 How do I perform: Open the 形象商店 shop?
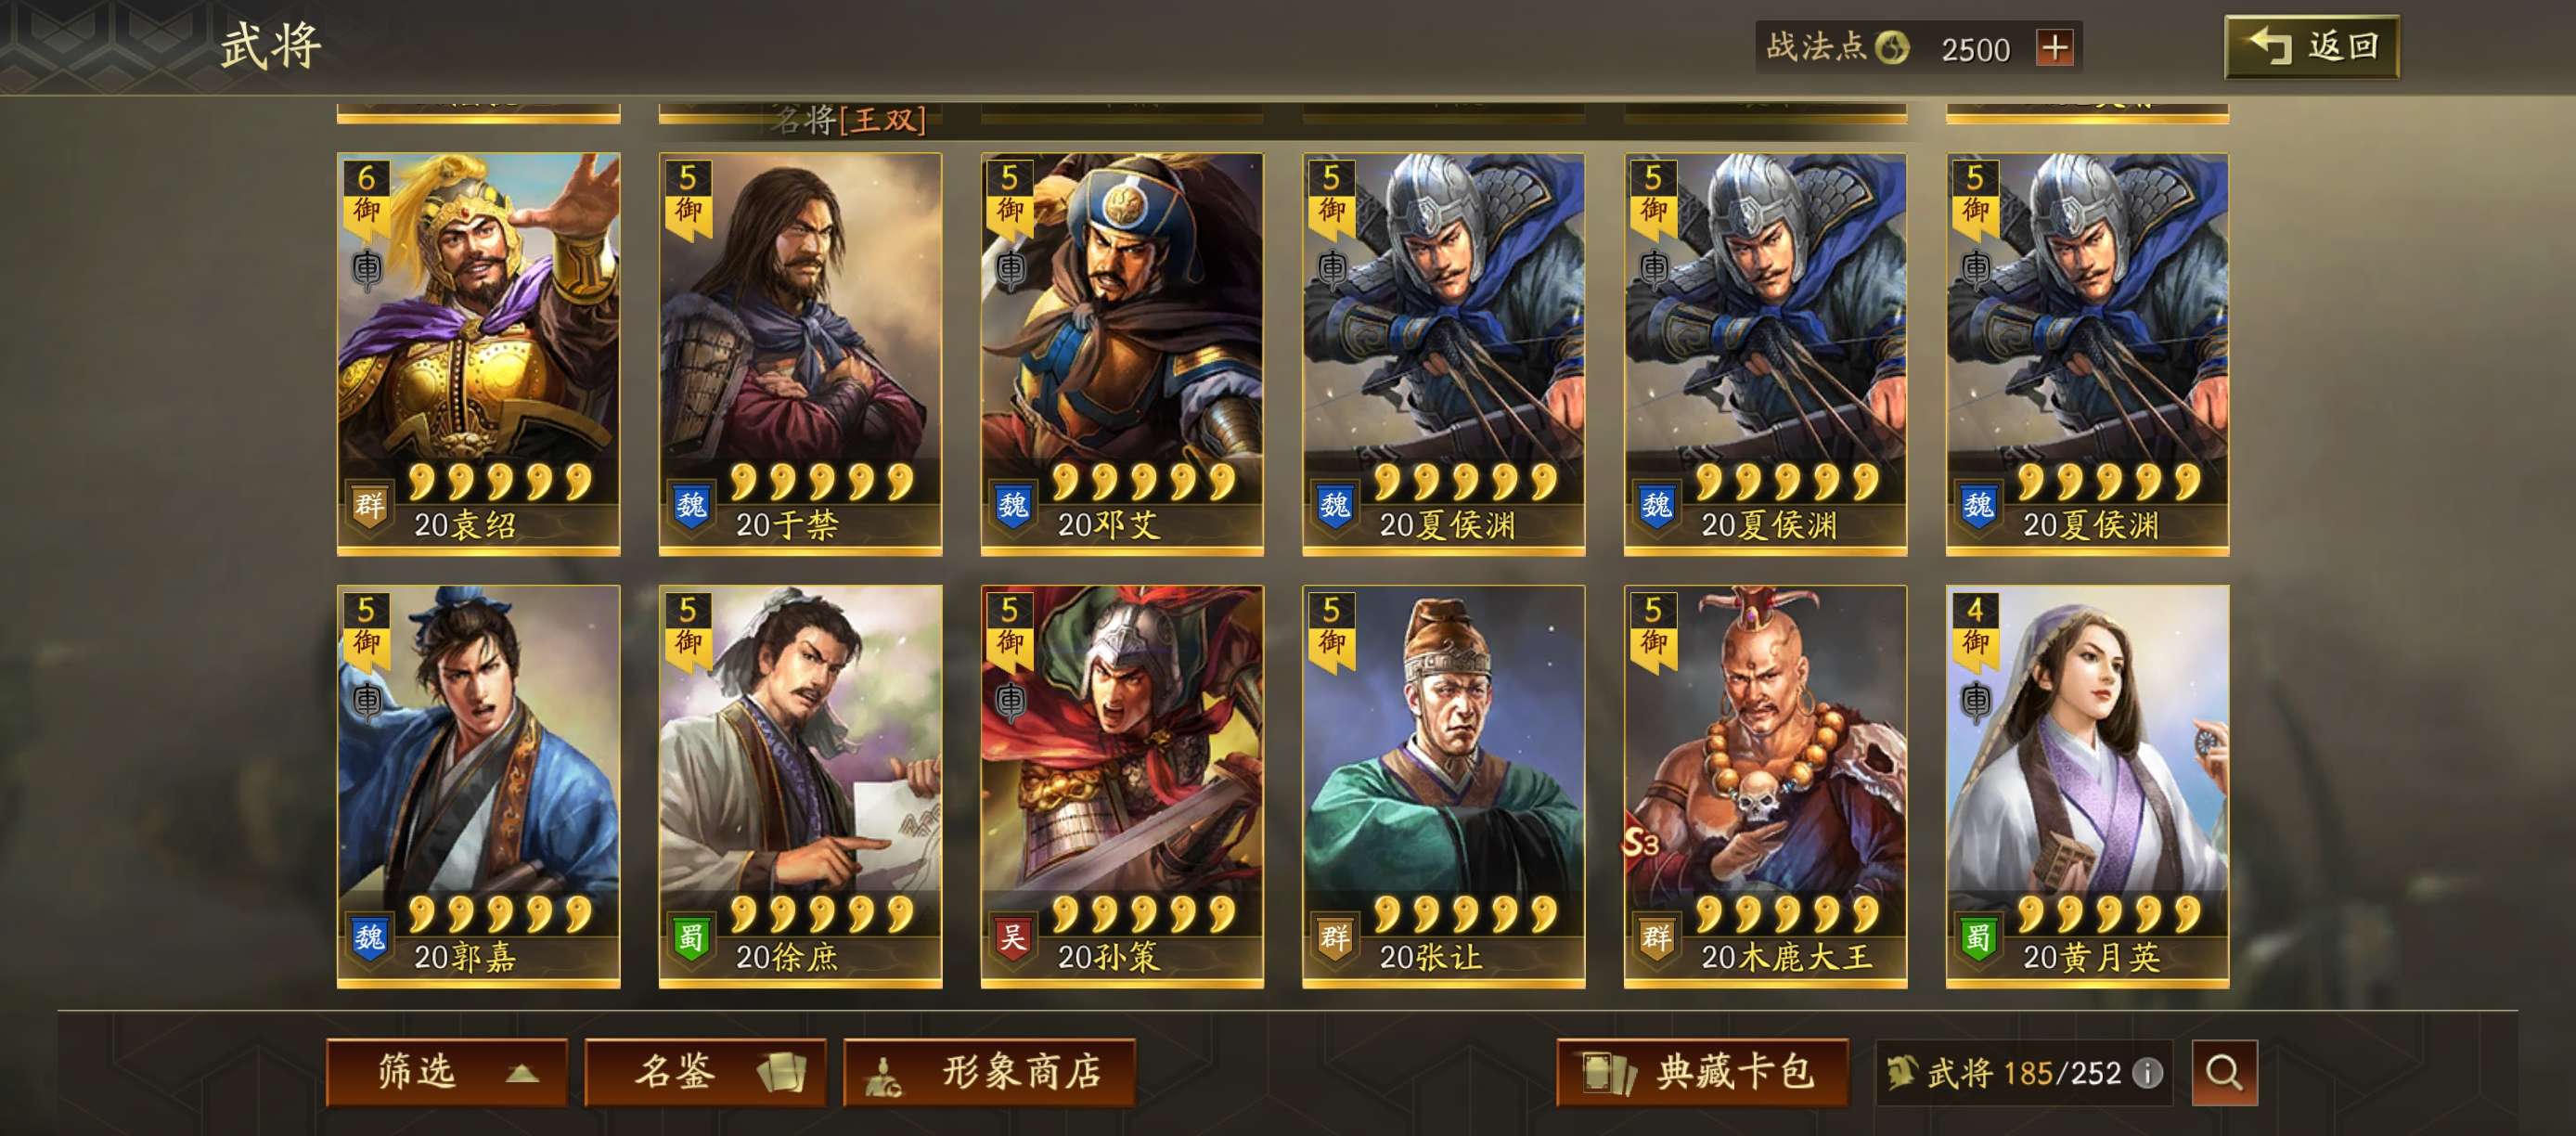[x=989, y=1072]
